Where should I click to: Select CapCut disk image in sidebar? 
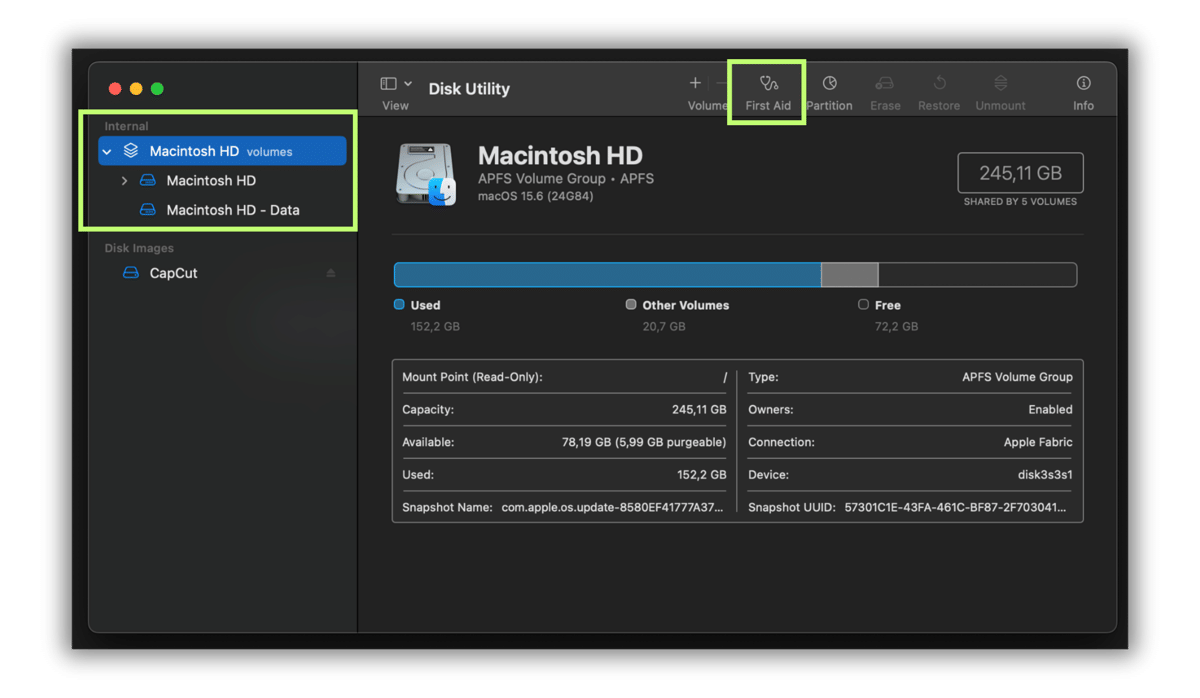point(173,273)
